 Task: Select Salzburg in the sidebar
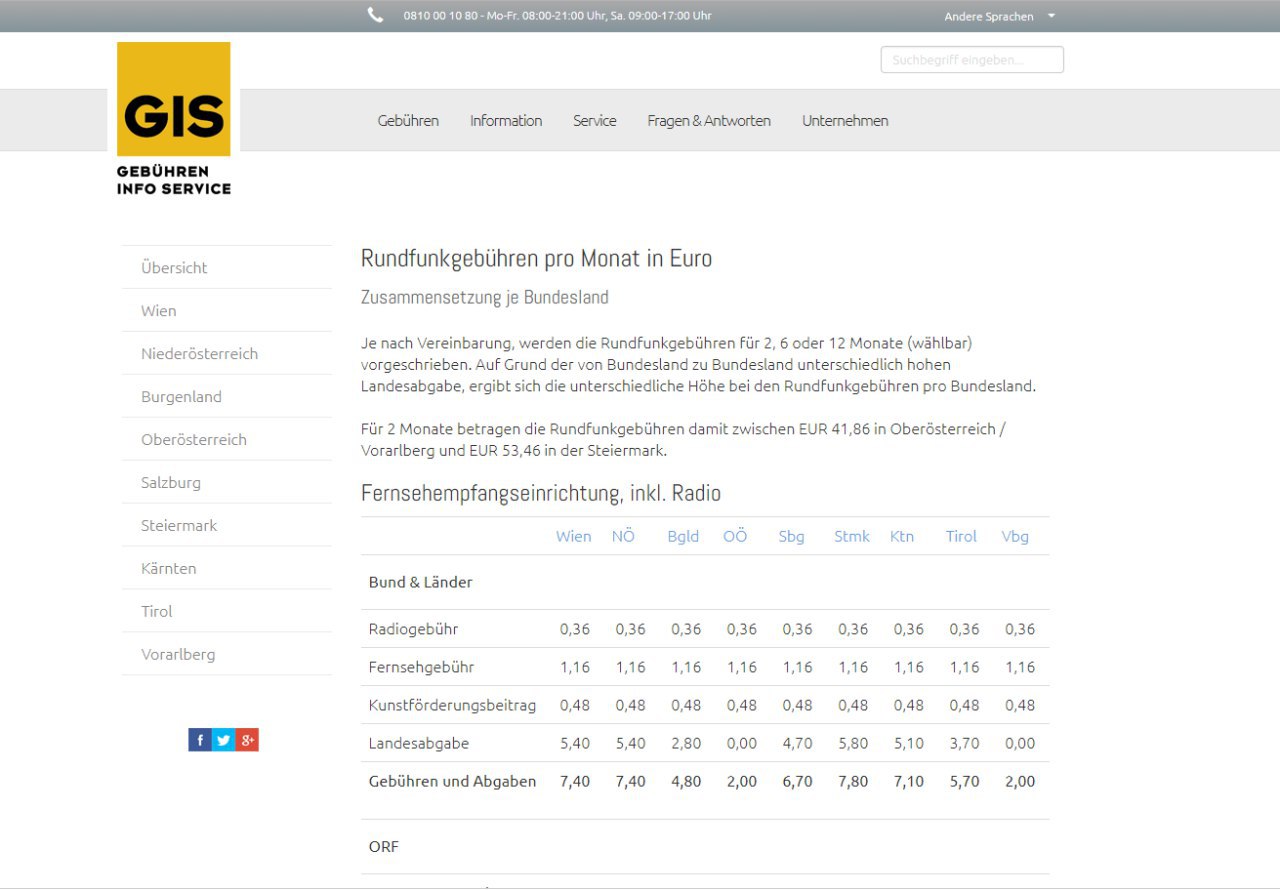[x=227, y=482]
